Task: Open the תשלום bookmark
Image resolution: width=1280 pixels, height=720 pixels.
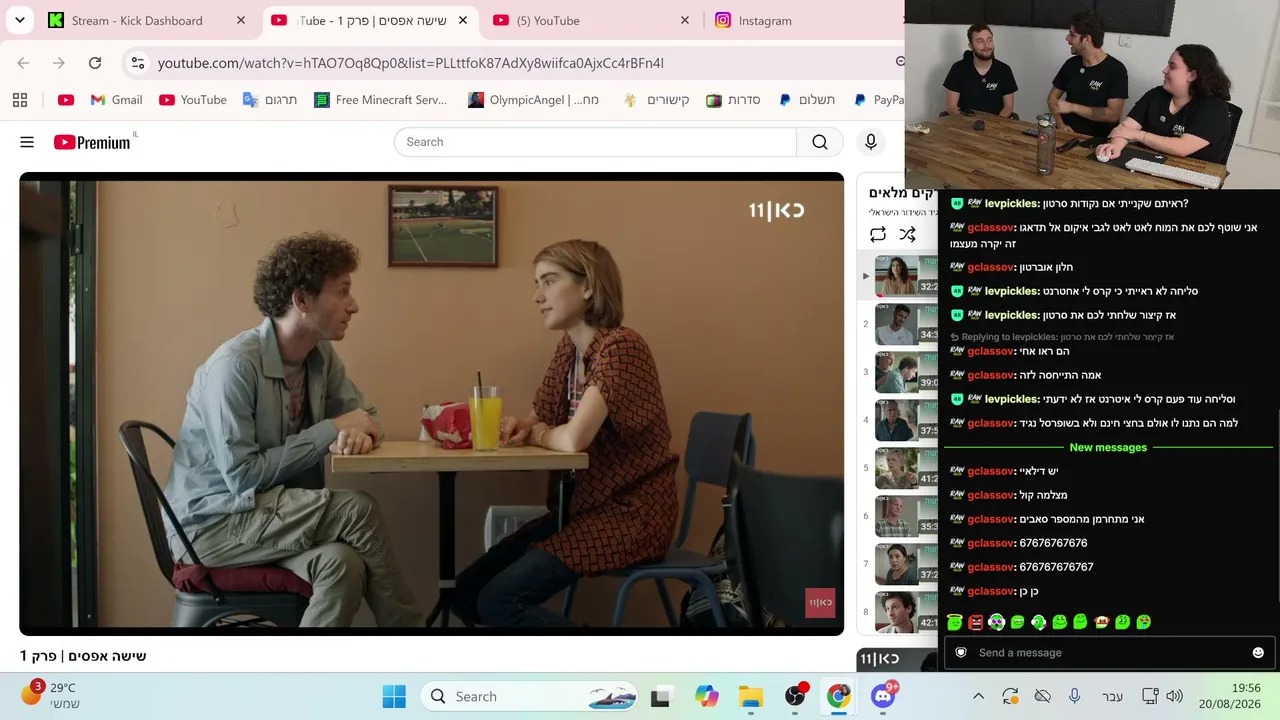Action: (807, 100)
